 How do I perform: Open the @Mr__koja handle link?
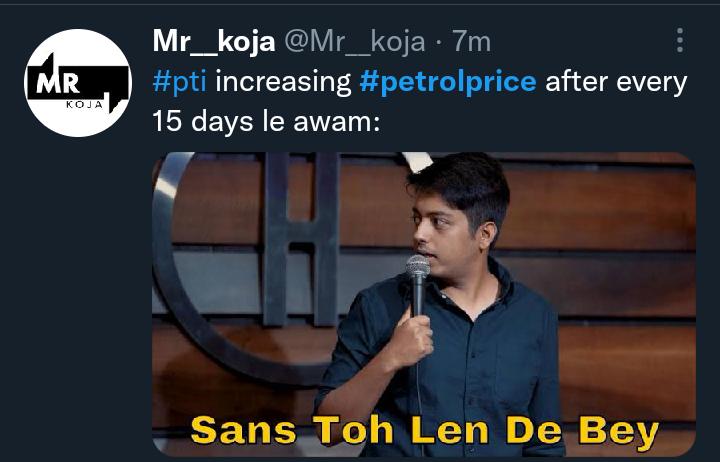(x=355, y=42)
